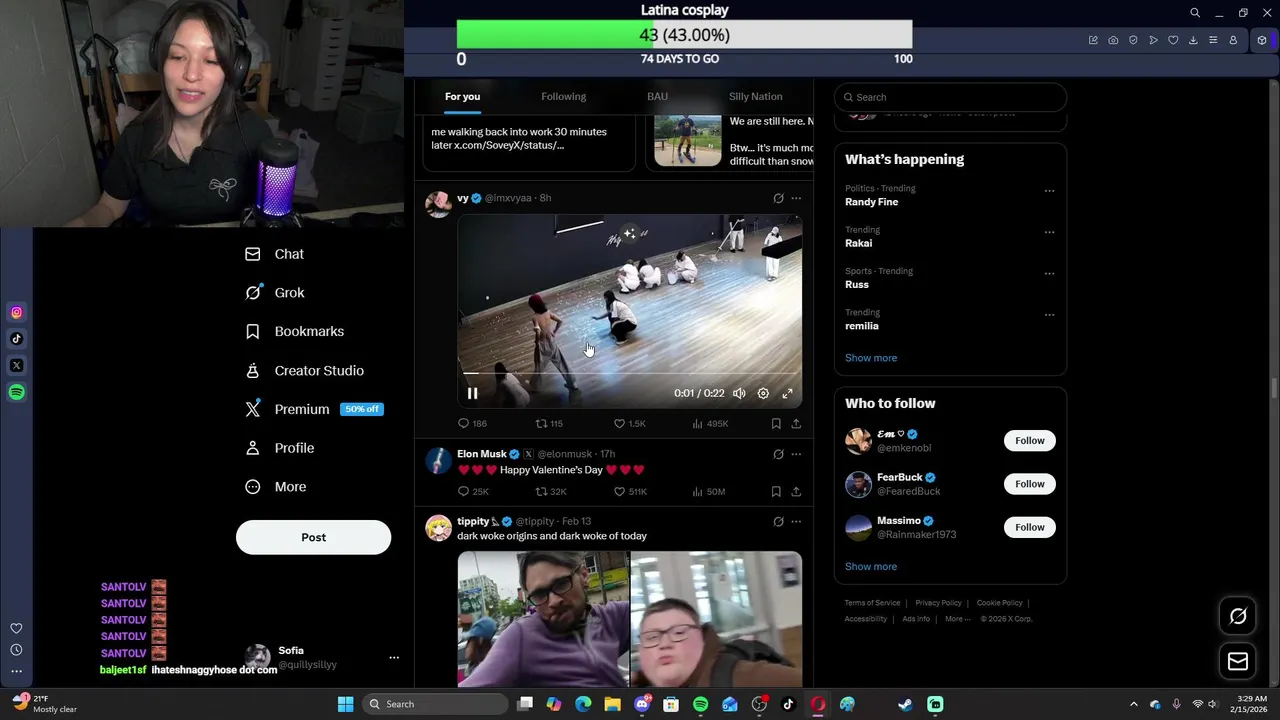Viewport: 1280px width, 720px height.
Task: Repost the vy post (115)
Action: 549,424
